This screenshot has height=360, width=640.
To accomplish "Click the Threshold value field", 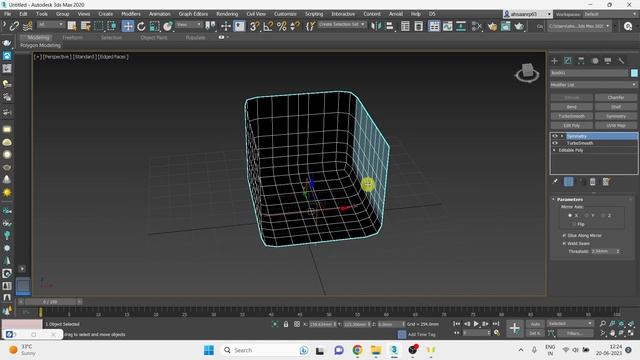I will coord(603,251).
